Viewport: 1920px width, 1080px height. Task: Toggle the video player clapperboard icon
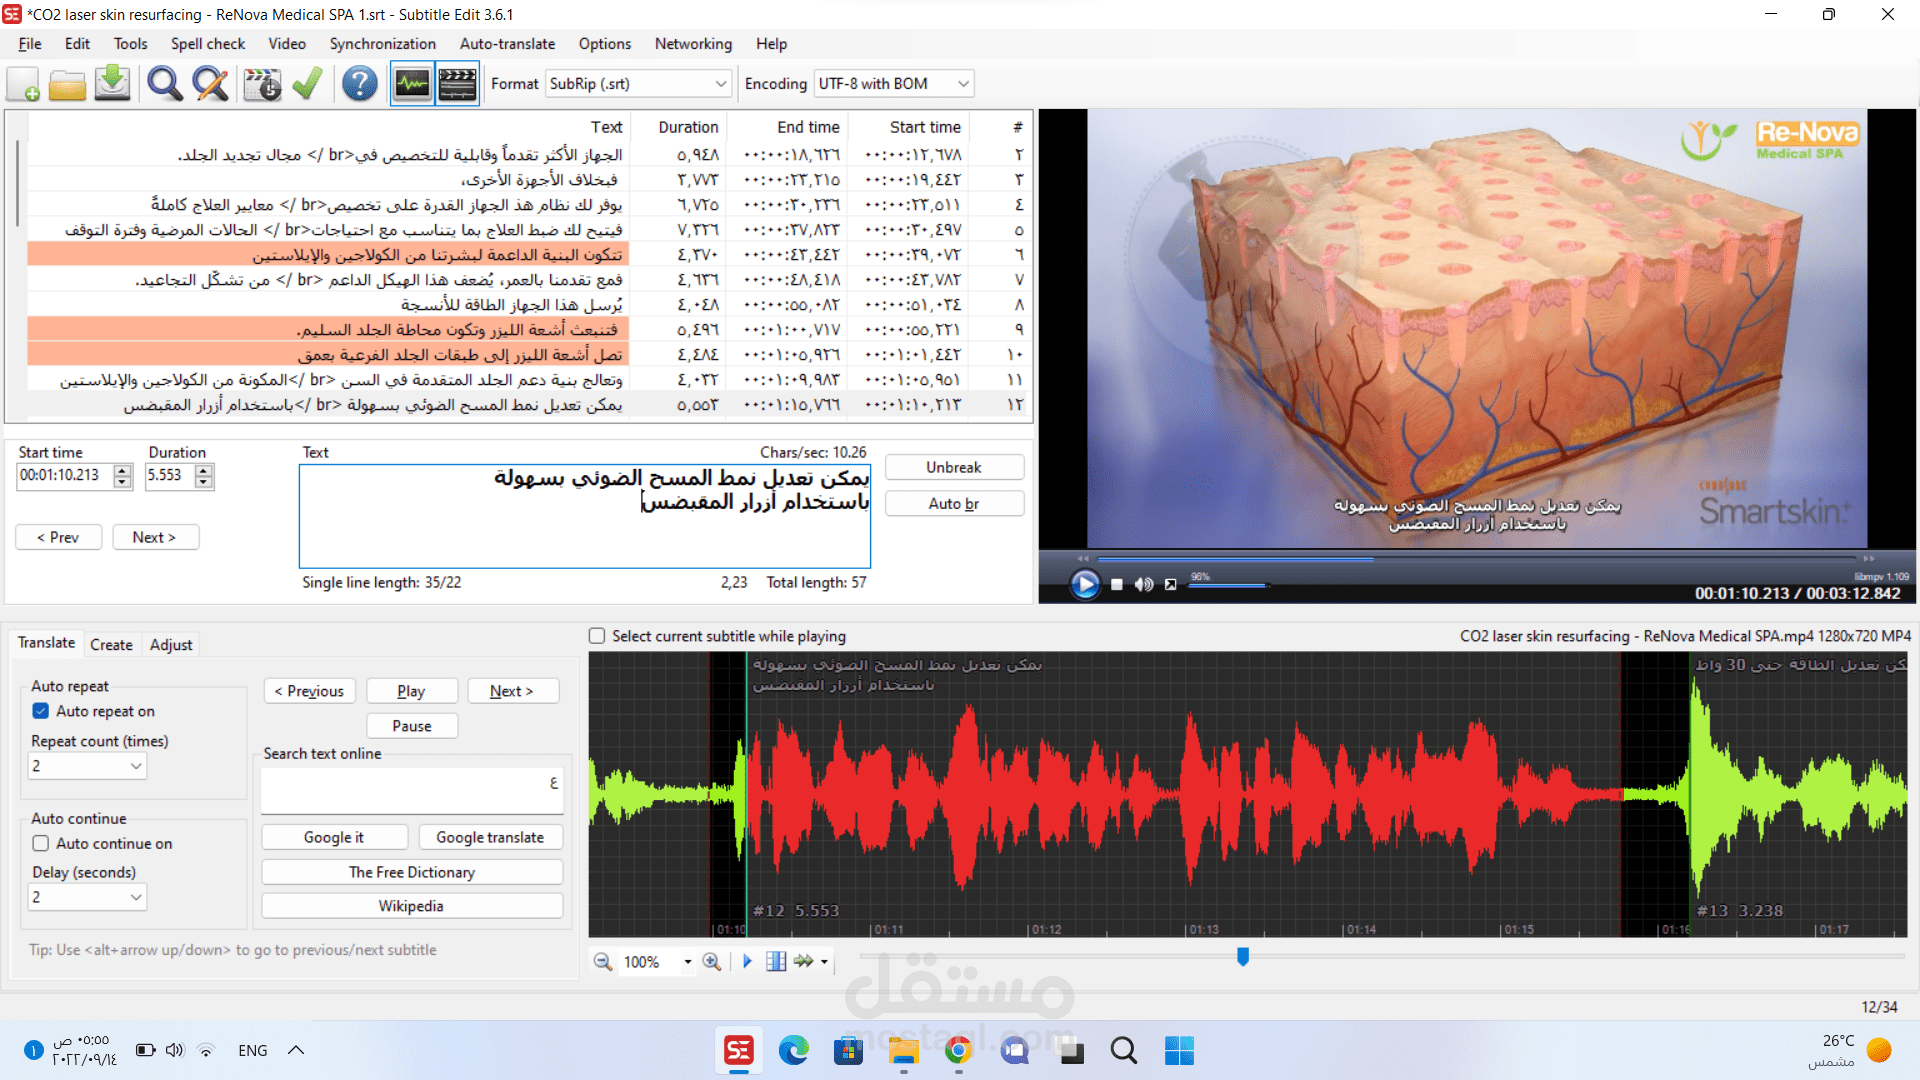457,84
